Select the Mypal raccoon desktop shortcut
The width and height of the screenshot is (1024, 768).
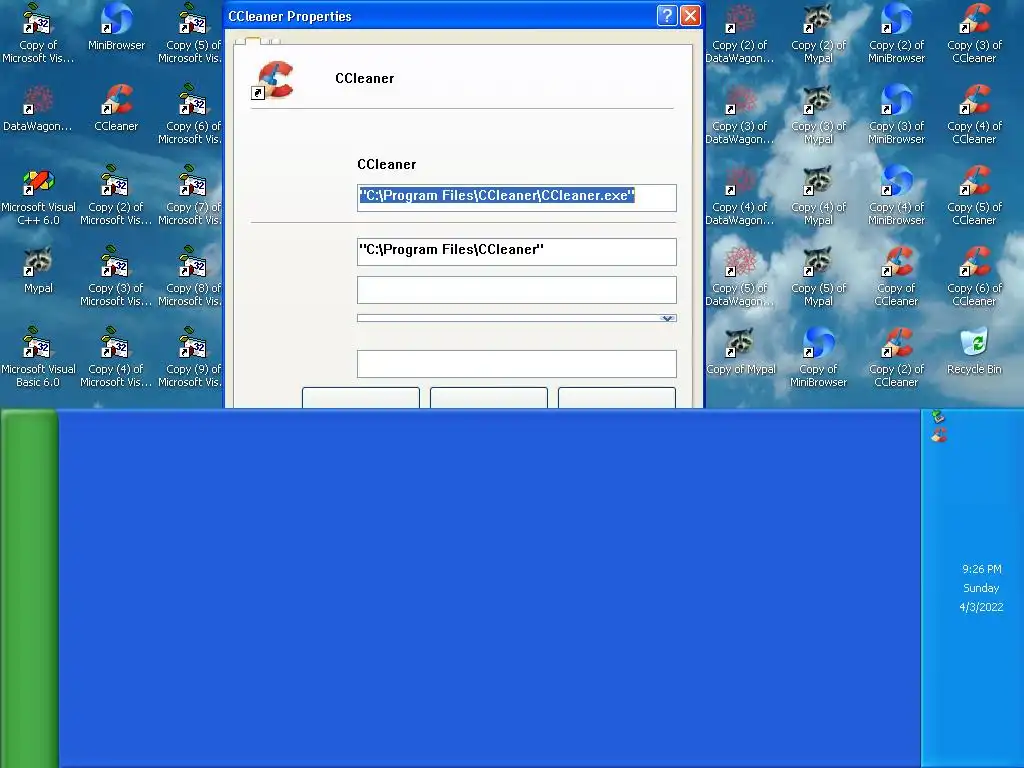tap(38, 271)
